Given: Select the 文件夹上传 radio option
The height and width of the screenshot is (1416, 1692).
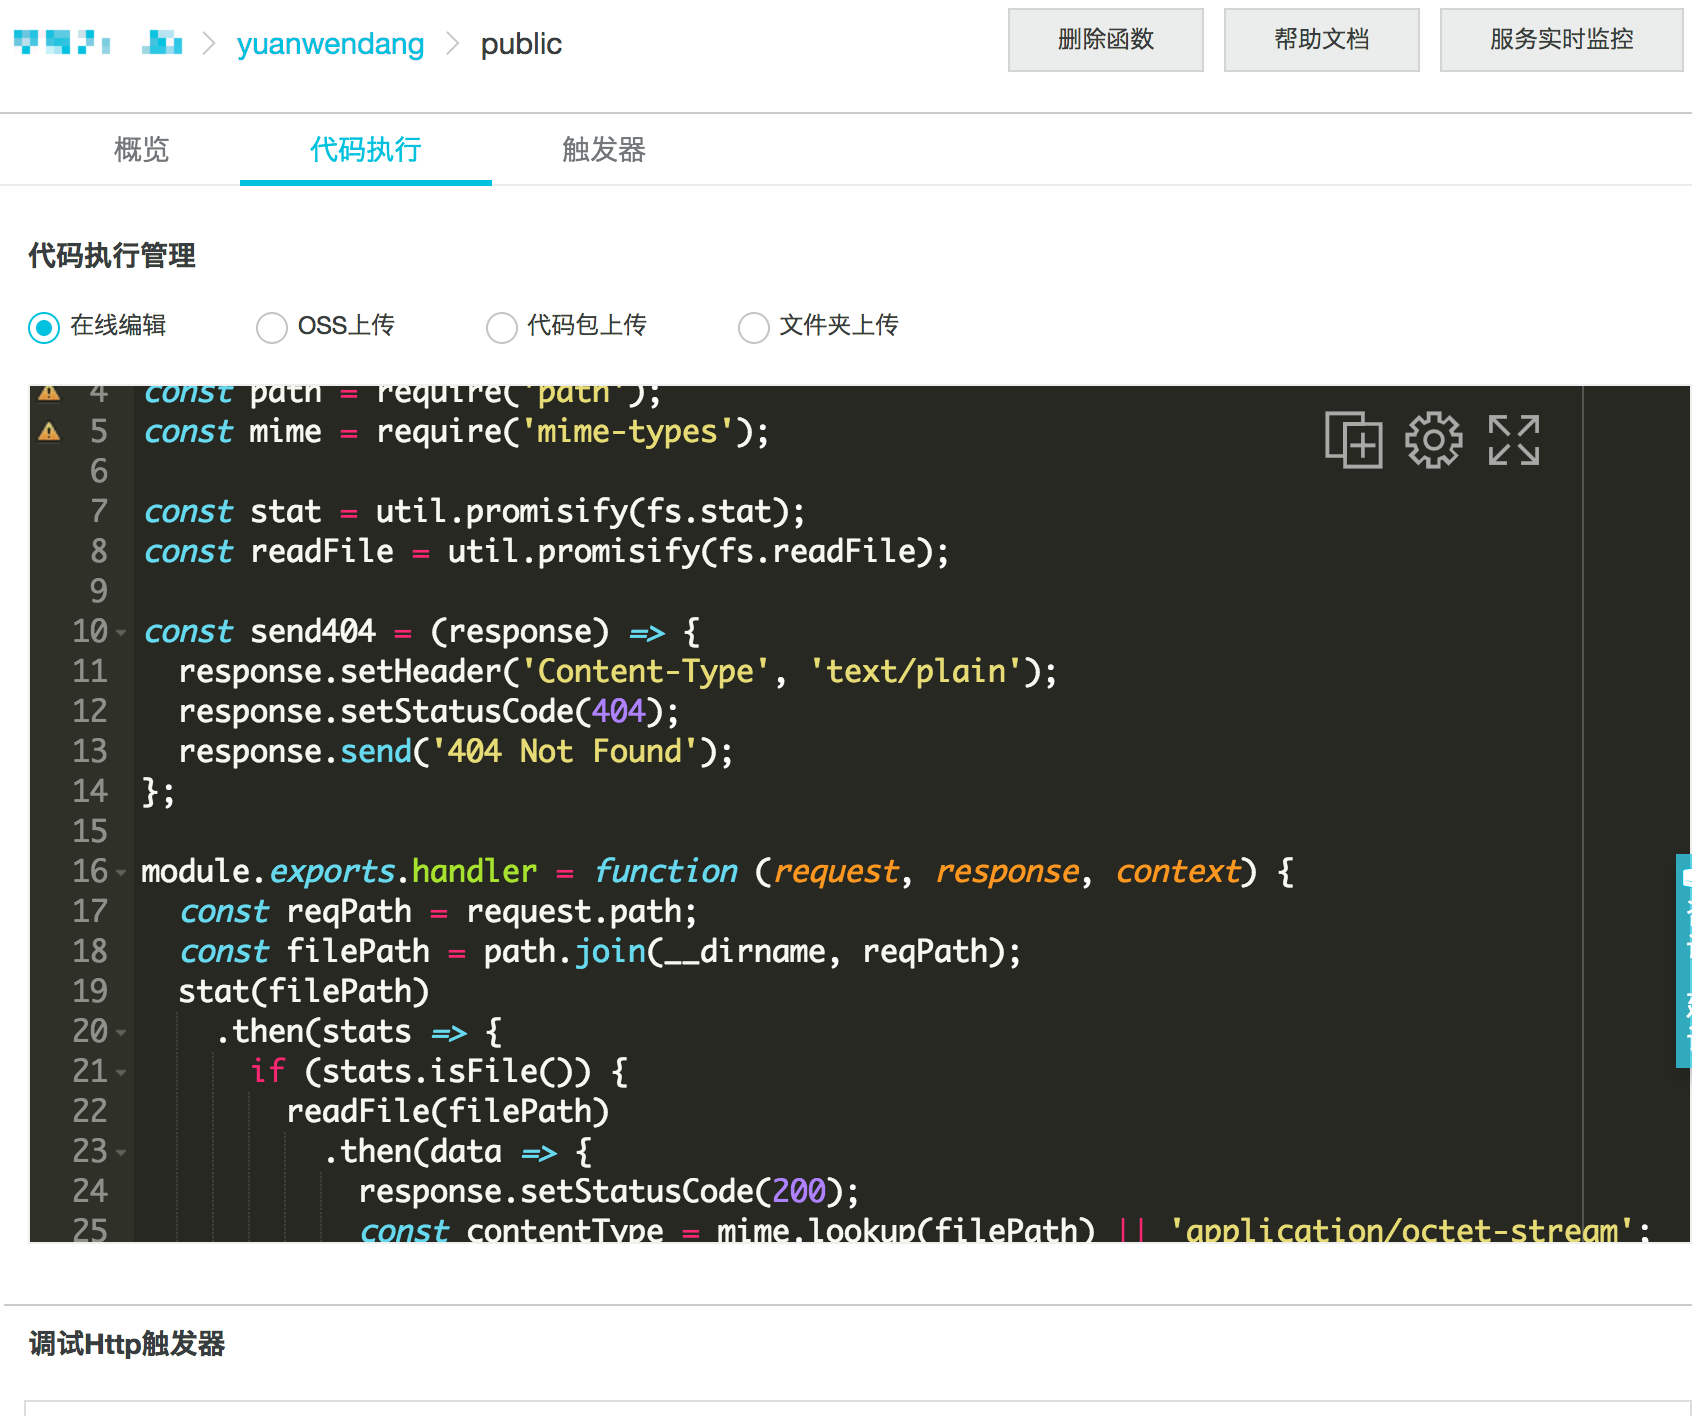Looking at the screenshot, I should (753, 327).
